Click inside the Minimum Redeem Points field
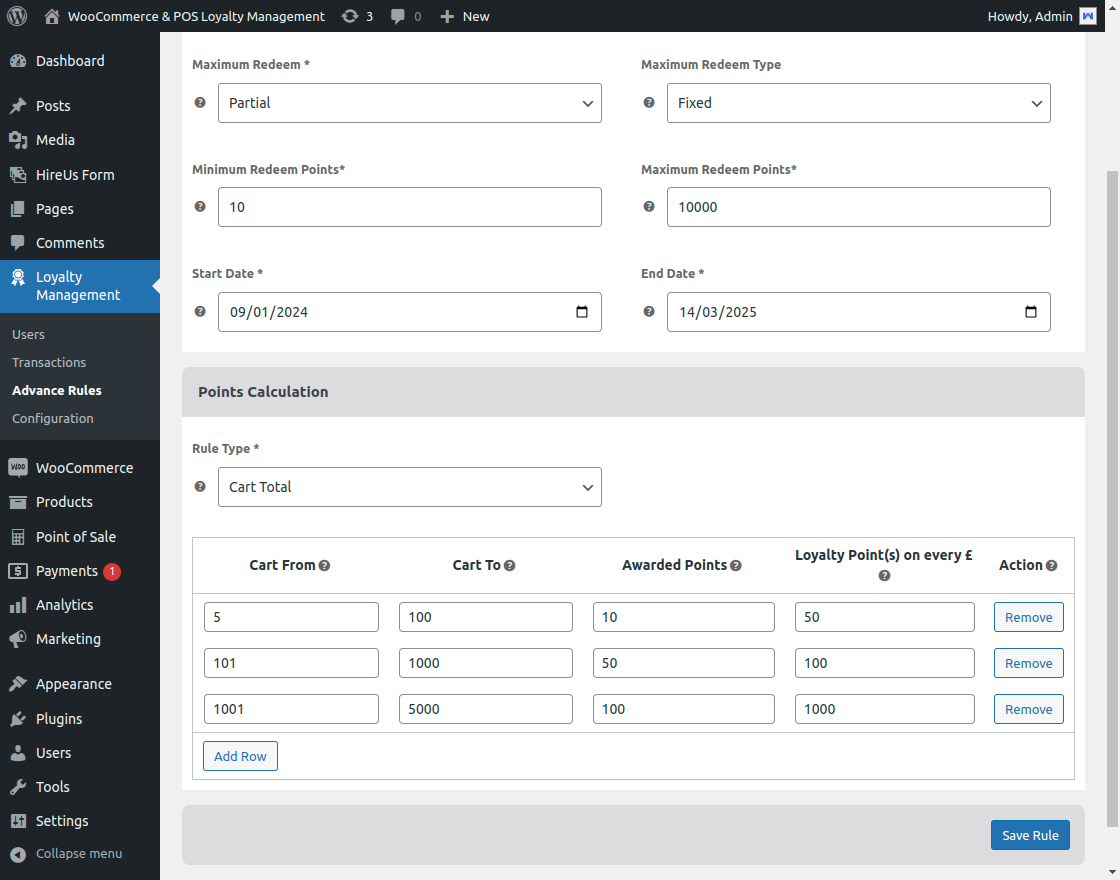 (x=410, y=207)
